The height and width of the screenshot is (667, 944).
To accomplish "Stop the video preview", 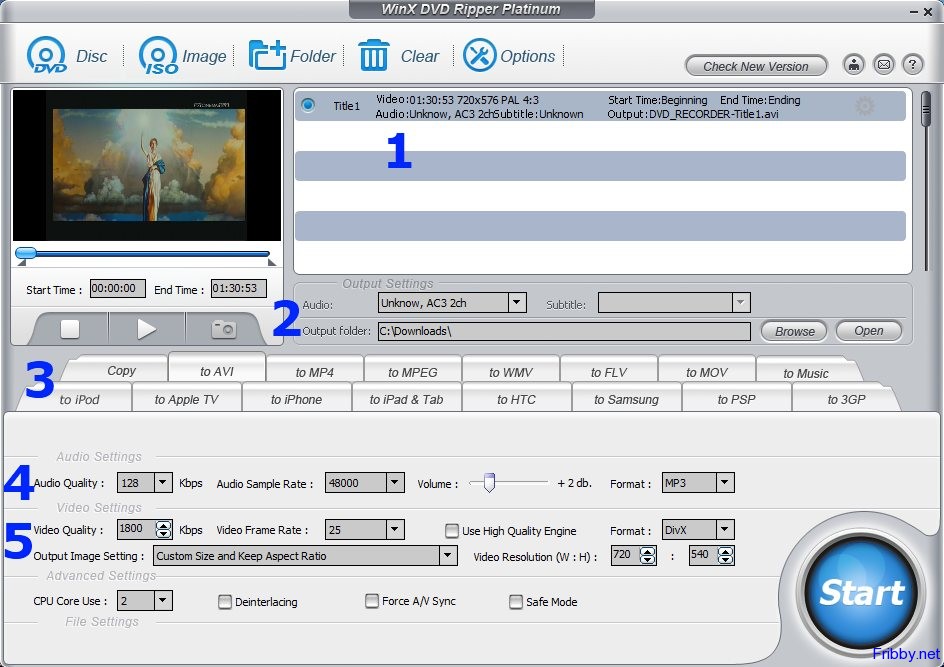I will coord(70,329).
